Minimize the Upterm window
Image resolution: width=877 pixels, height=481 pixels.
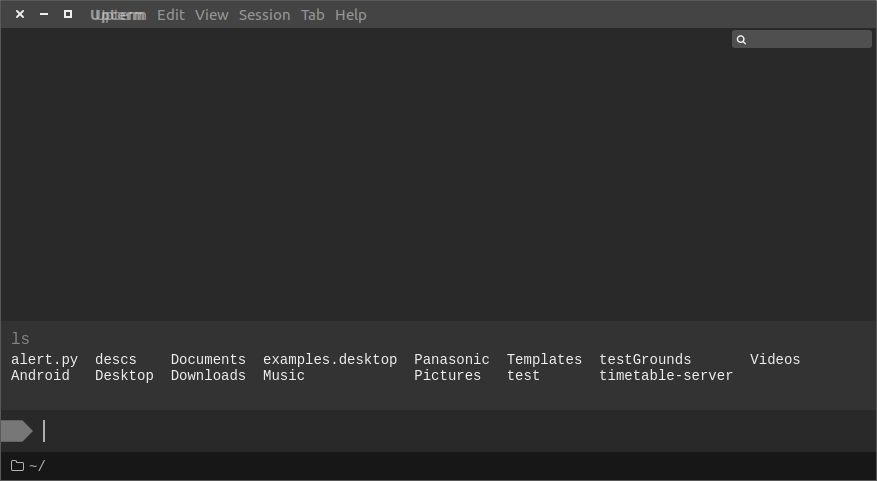point(44,14)
